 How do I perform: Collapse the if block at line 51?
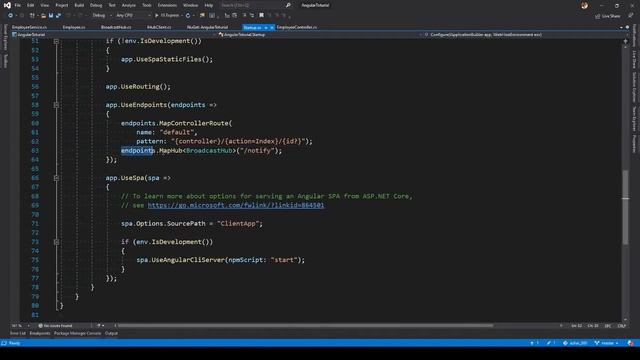[56, 41]
